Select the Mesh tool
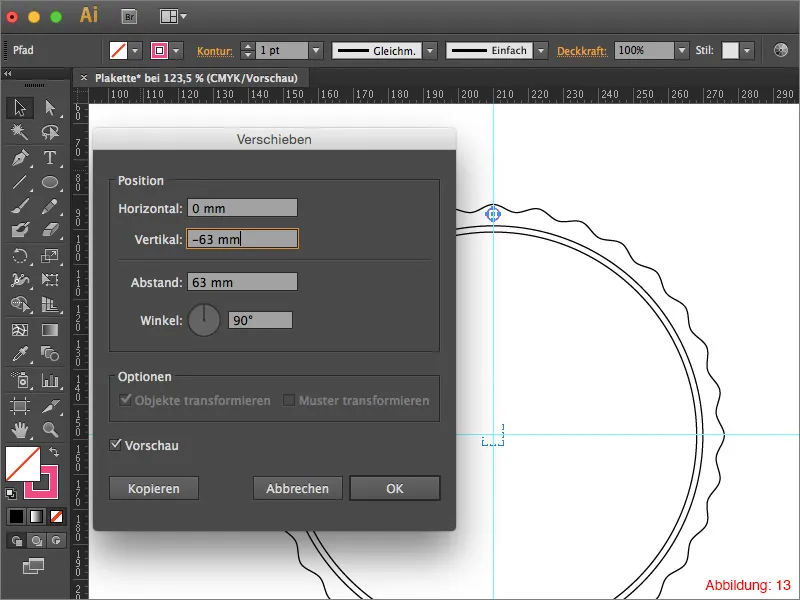Viewport: 800px width, 600px height. pos(19,330)
